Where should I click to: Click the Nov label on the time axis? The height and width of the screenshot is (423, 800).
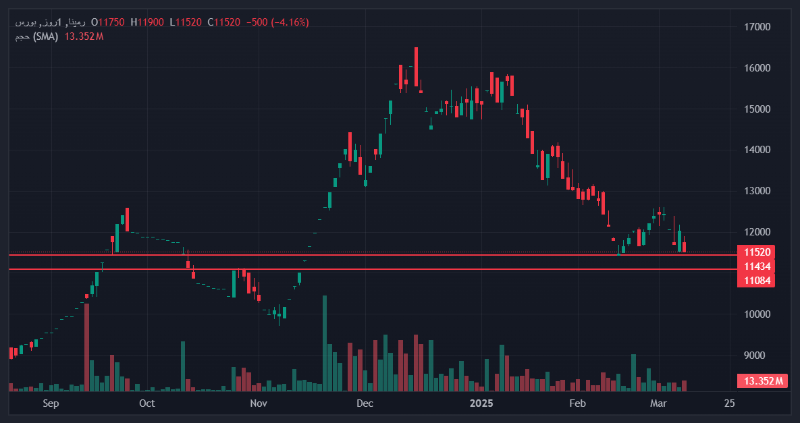tap(259, 404)
